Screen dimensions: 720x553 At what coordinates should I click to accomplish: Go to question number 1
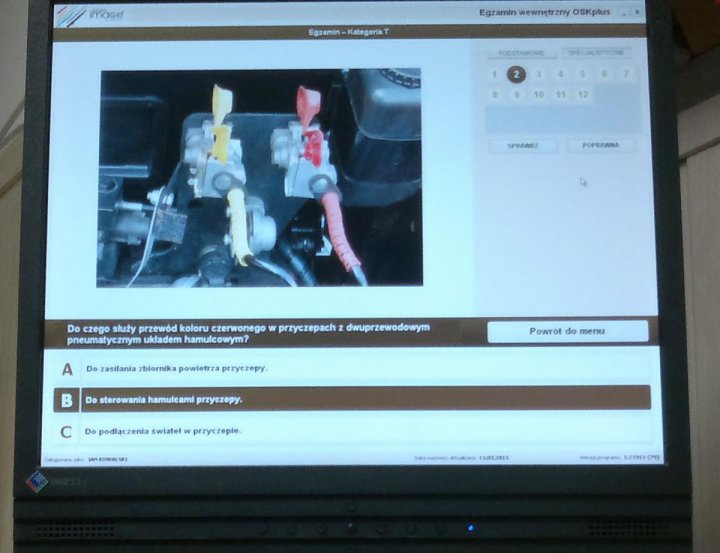(494, 74)
